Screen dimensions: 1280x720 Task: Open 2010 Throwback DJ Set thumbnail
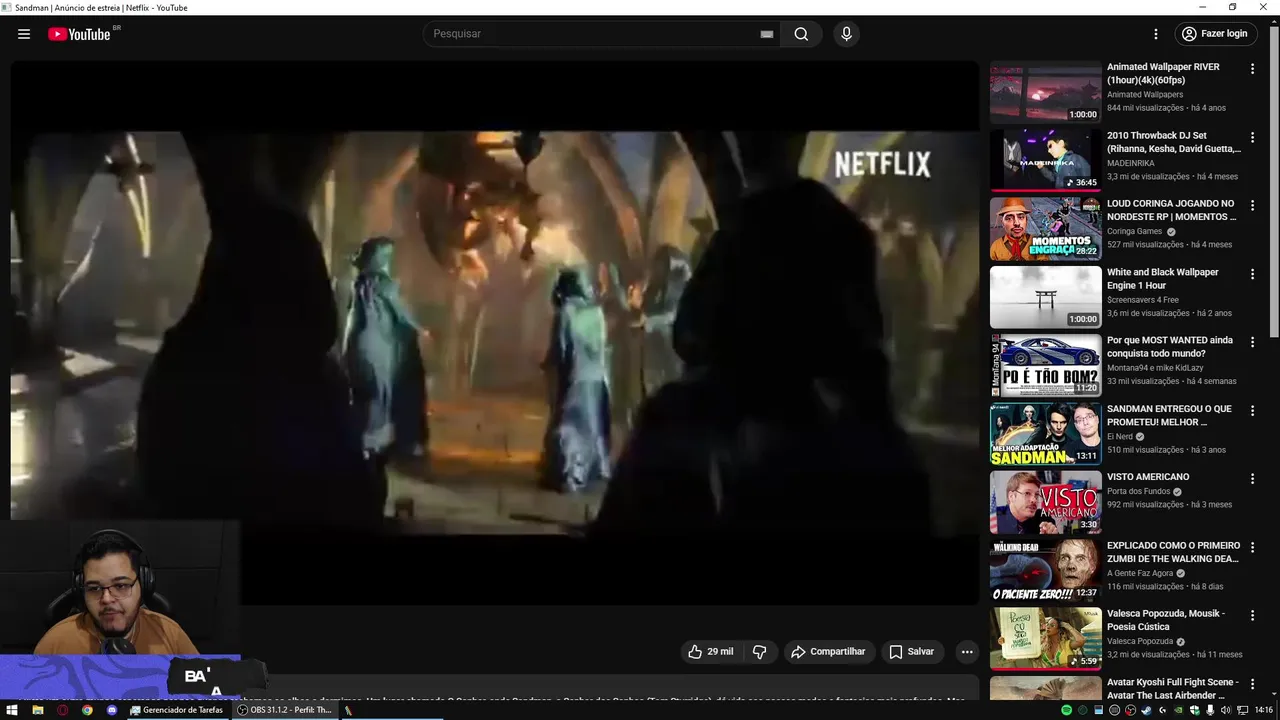pos(1045,160)
